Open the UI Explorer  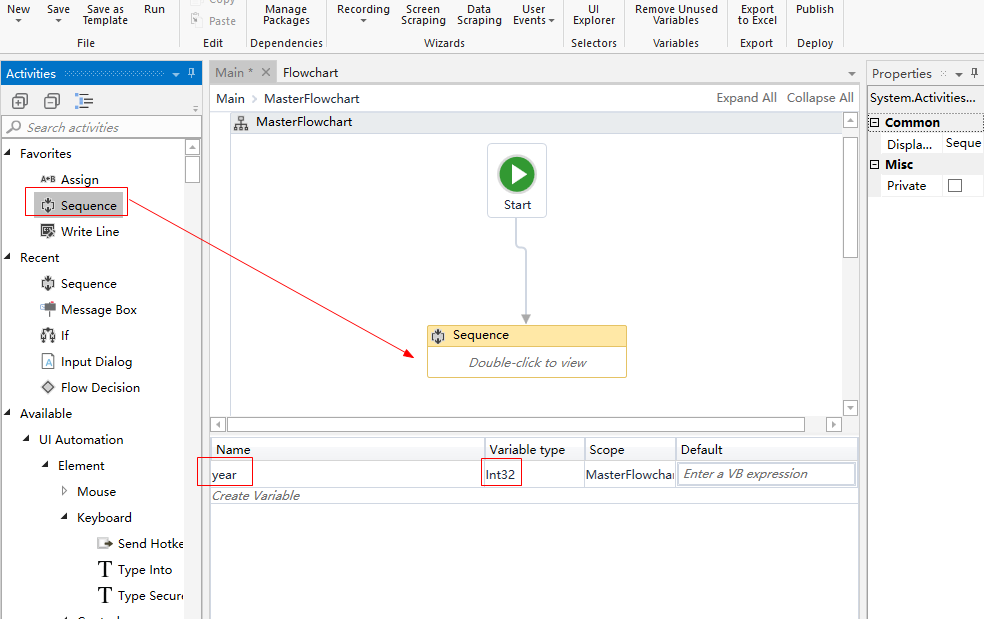coord(593,13)
